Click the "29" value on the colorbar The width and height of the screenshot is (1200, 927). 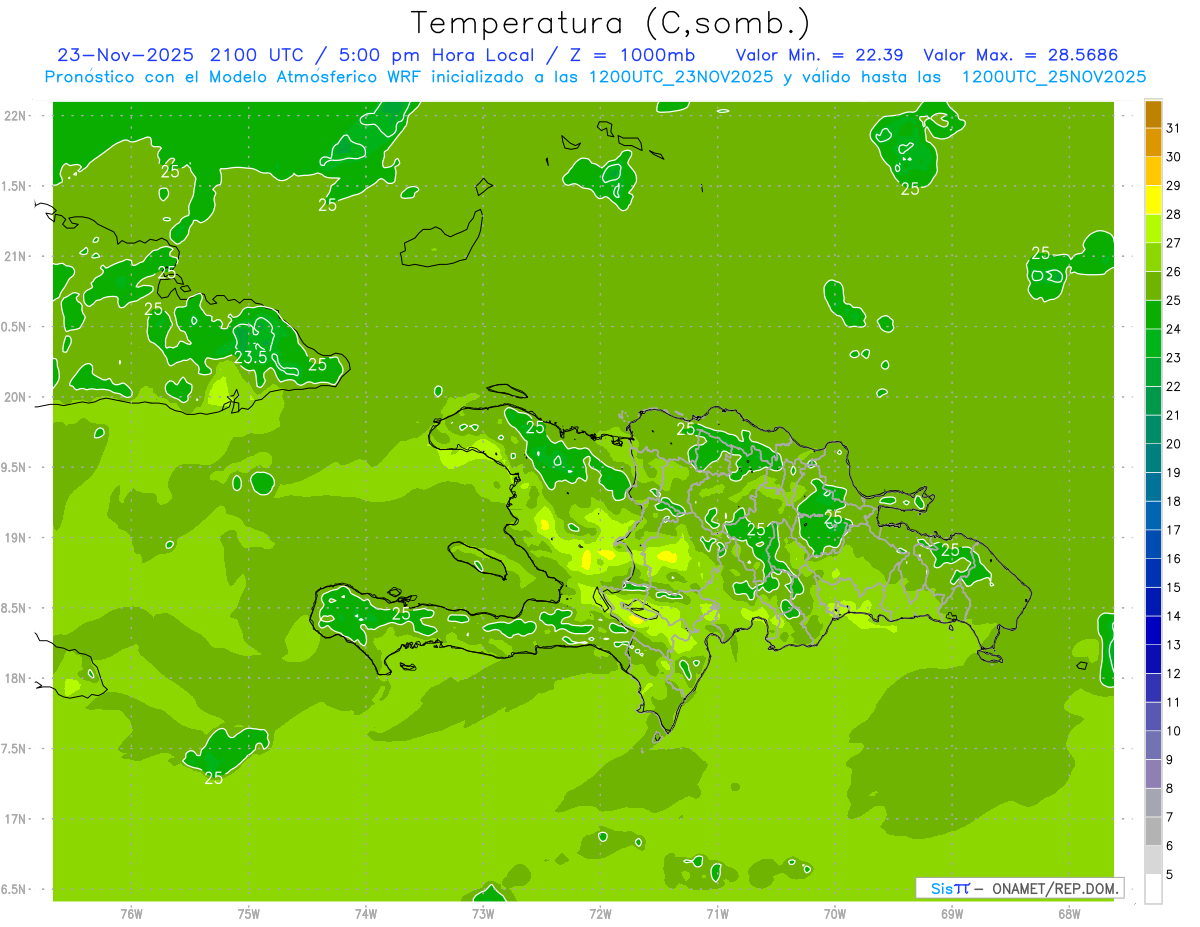(x=1174, y=185)
